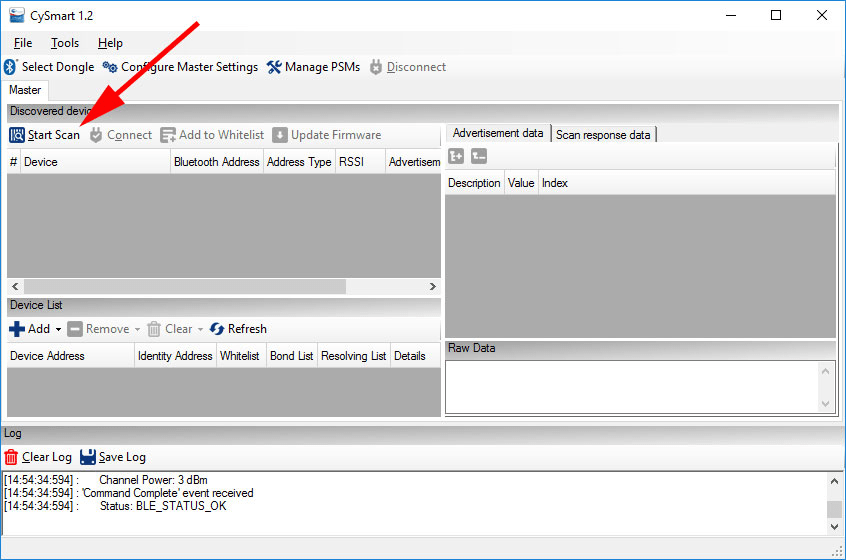Open Configure Master Settings
This screenshot has height=560, width=846.
tap(180, 67)
